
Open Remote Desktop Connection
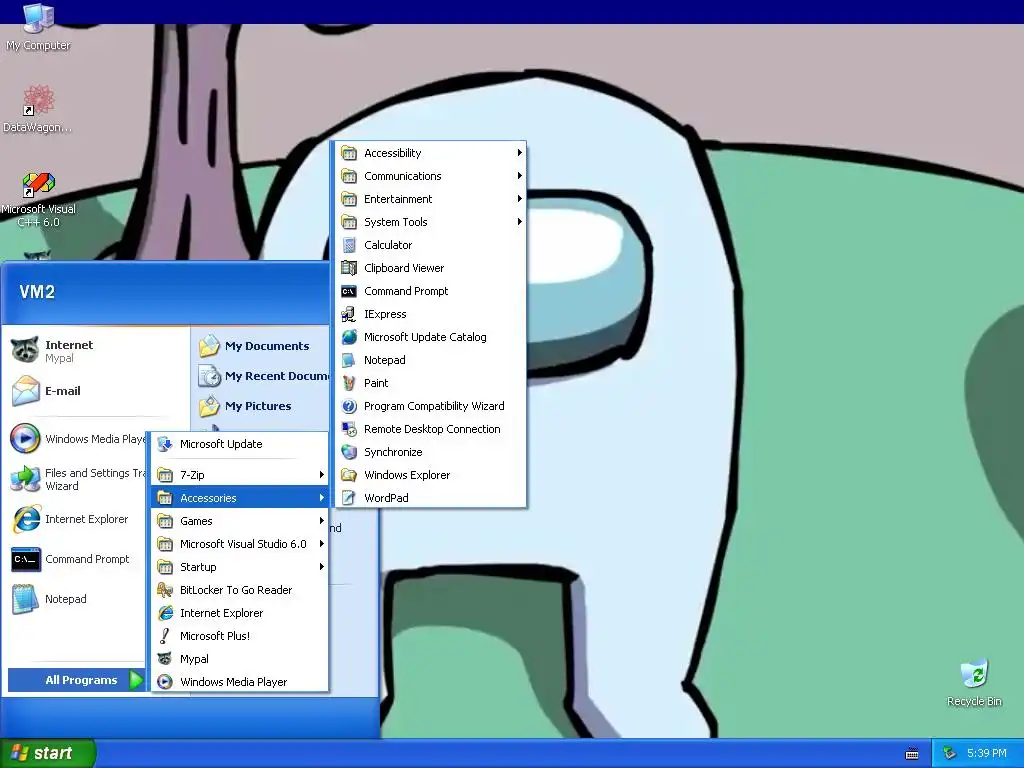(430, 429)
